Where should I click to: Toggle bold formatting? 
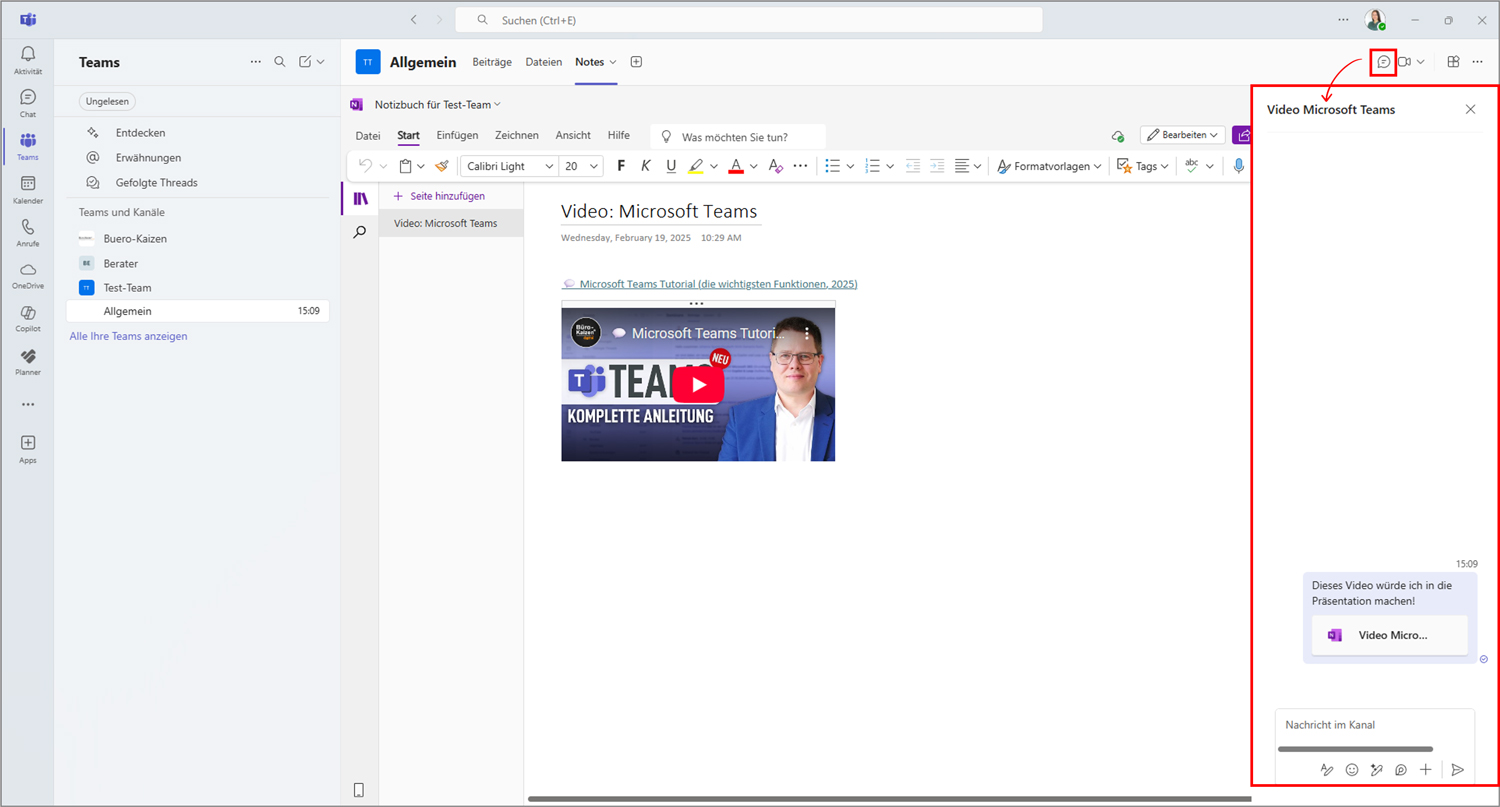click(x=621, y=166)
